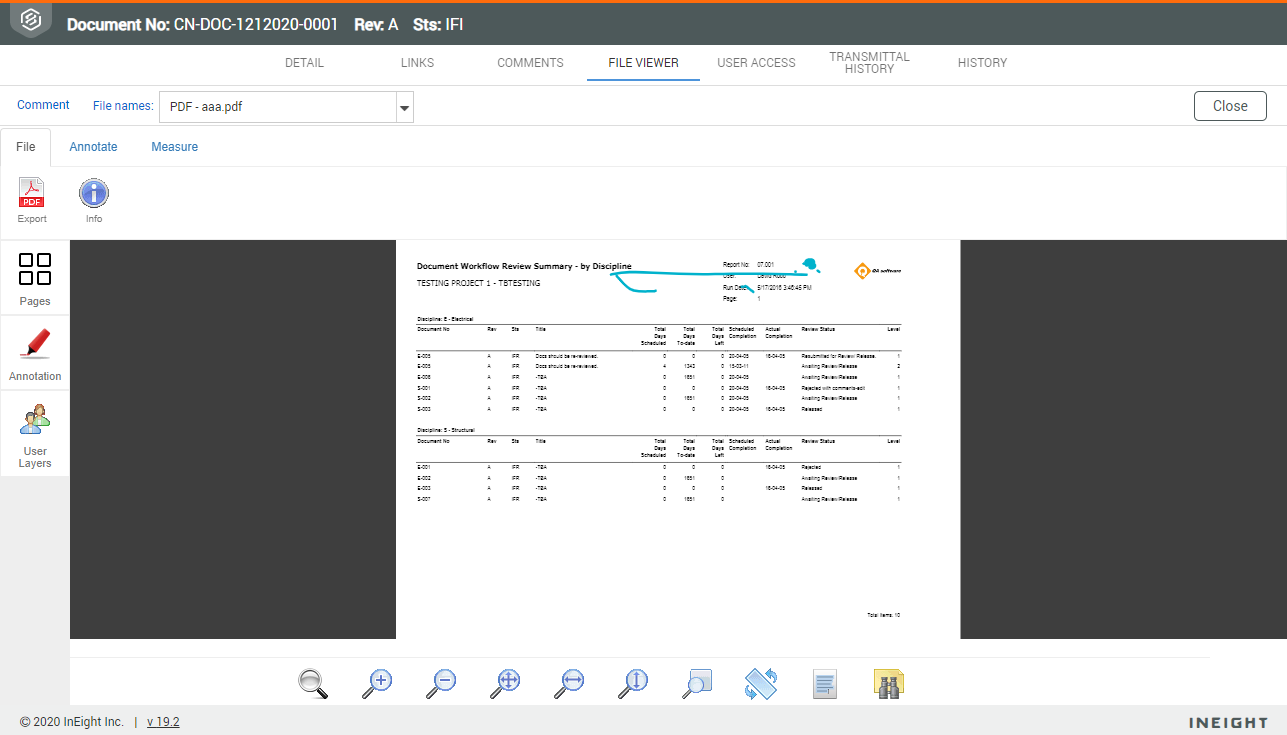Click the fit to width zoom icon
Image resolution: width=1287 pixels, height=735 pixels.
click(x=571, y=682)
